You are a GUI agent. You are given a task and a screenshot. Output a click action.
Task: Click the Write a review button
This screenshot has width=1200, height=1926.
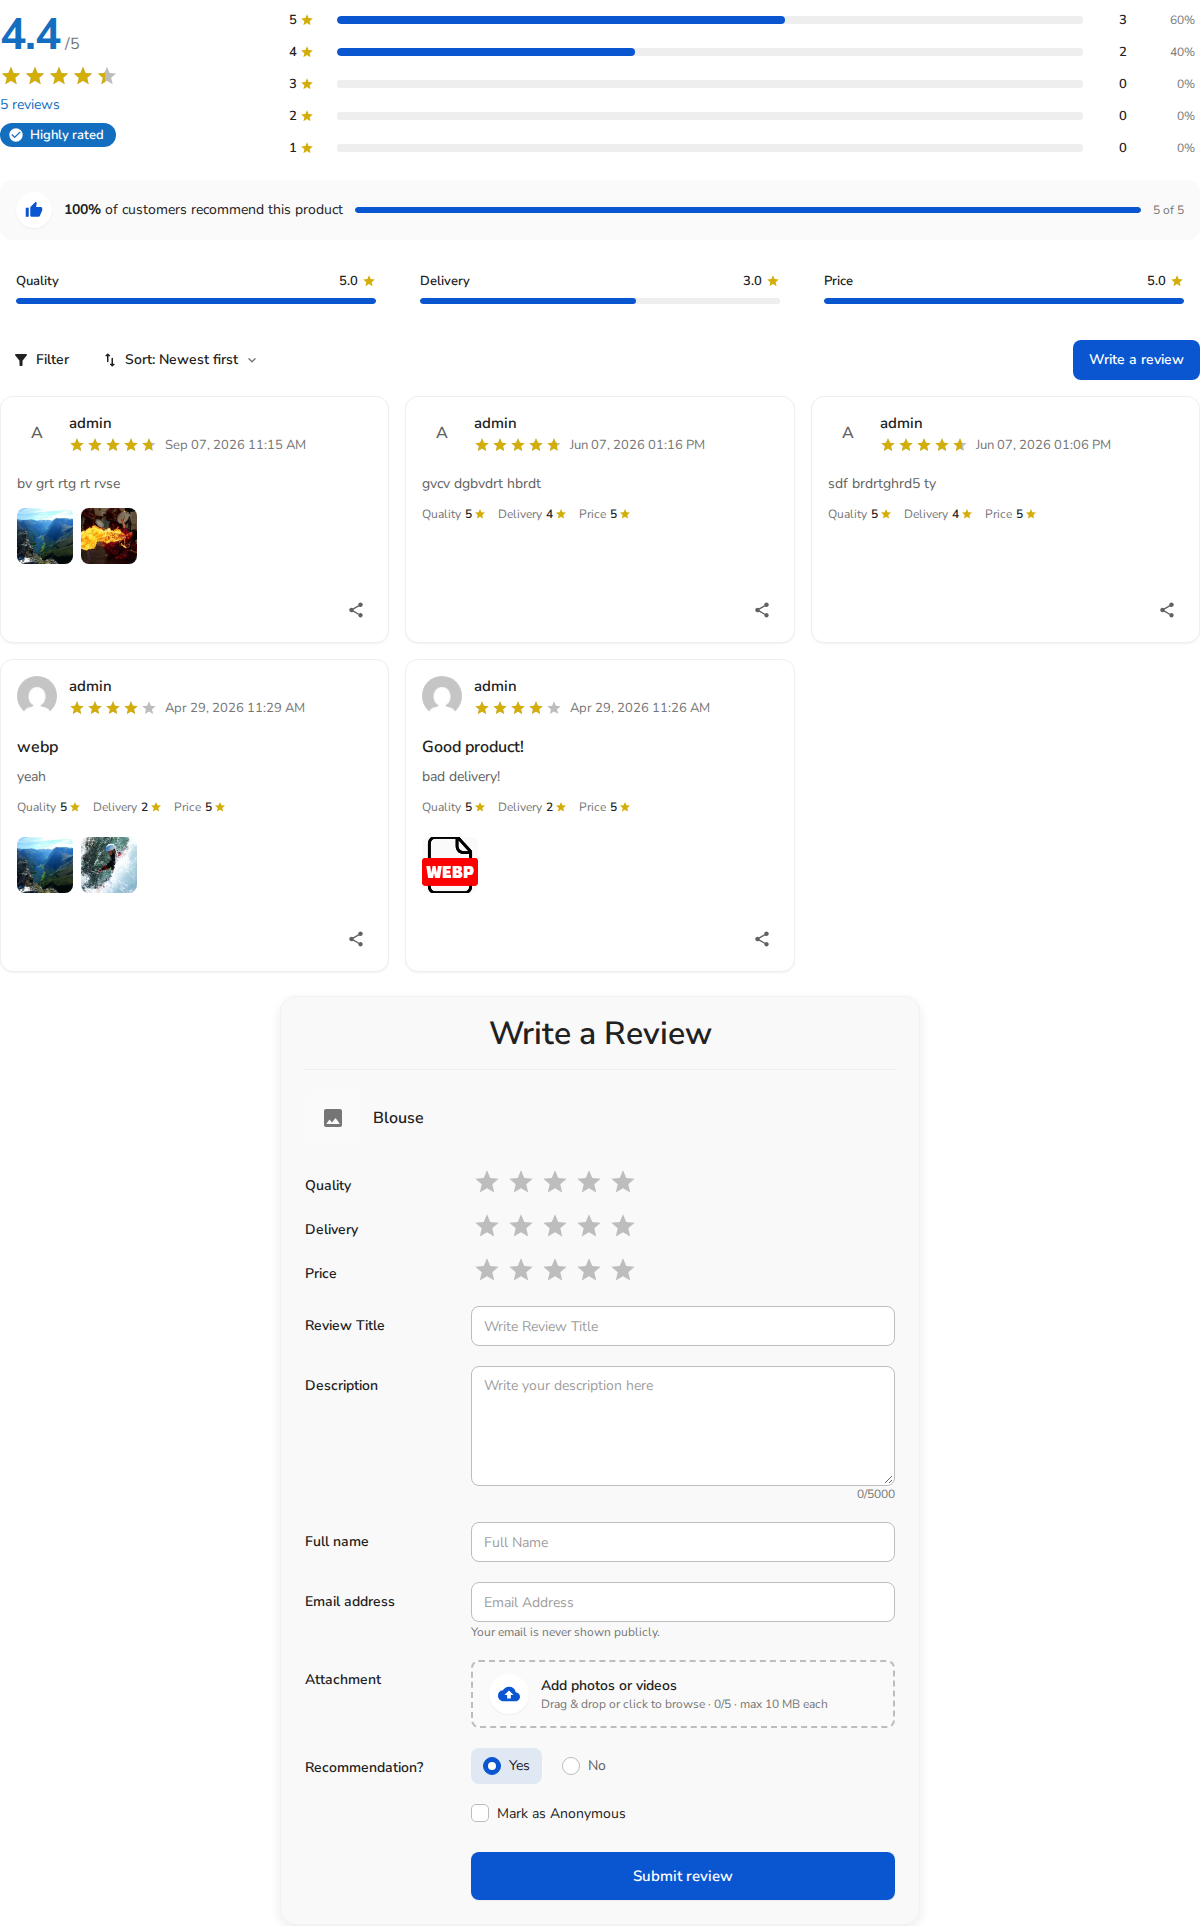point(1136,360)
